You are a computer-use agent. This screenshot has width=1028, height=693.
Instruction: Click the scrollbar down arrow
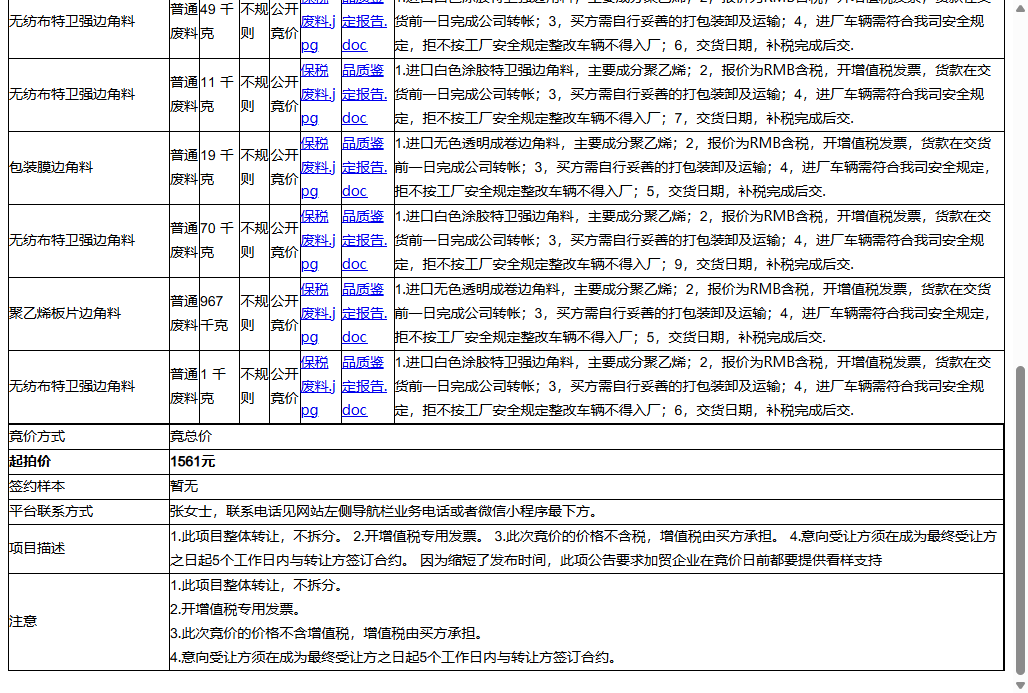pyautogui.click(x=1019, y=685)
